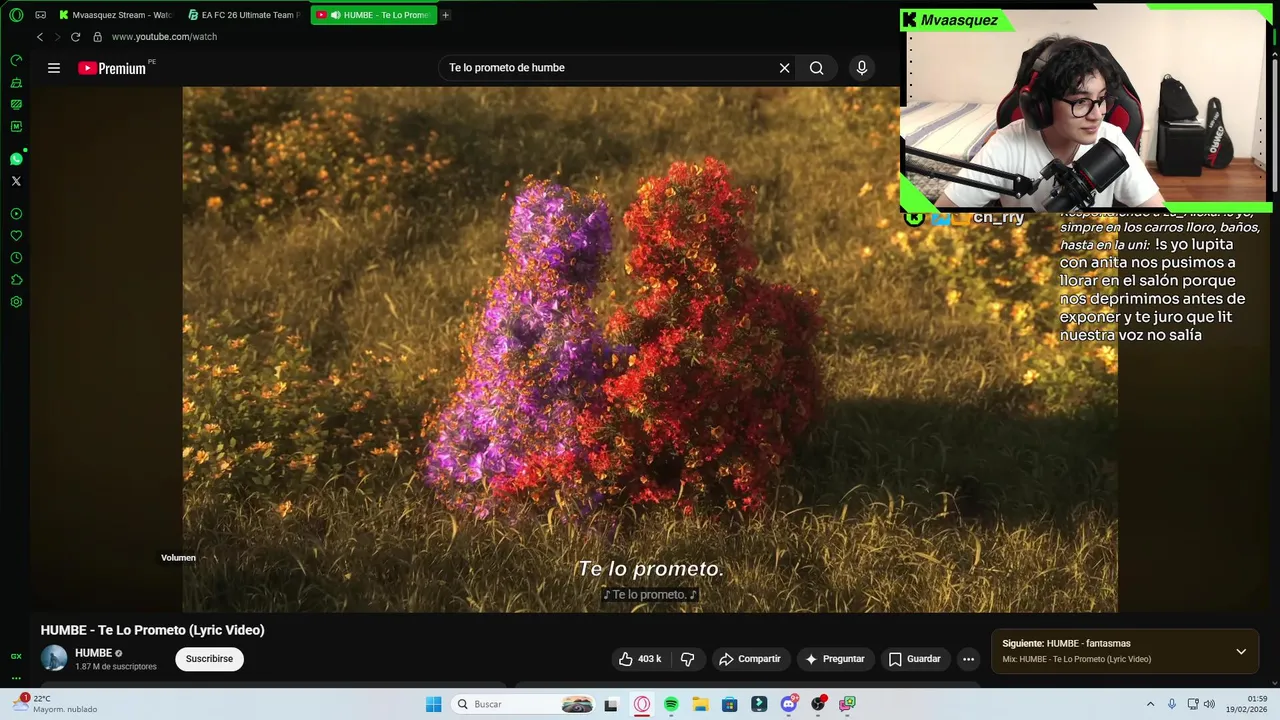Click on the lyric video player
Viewport: 1280px width, 720px height.
point(650,349)
